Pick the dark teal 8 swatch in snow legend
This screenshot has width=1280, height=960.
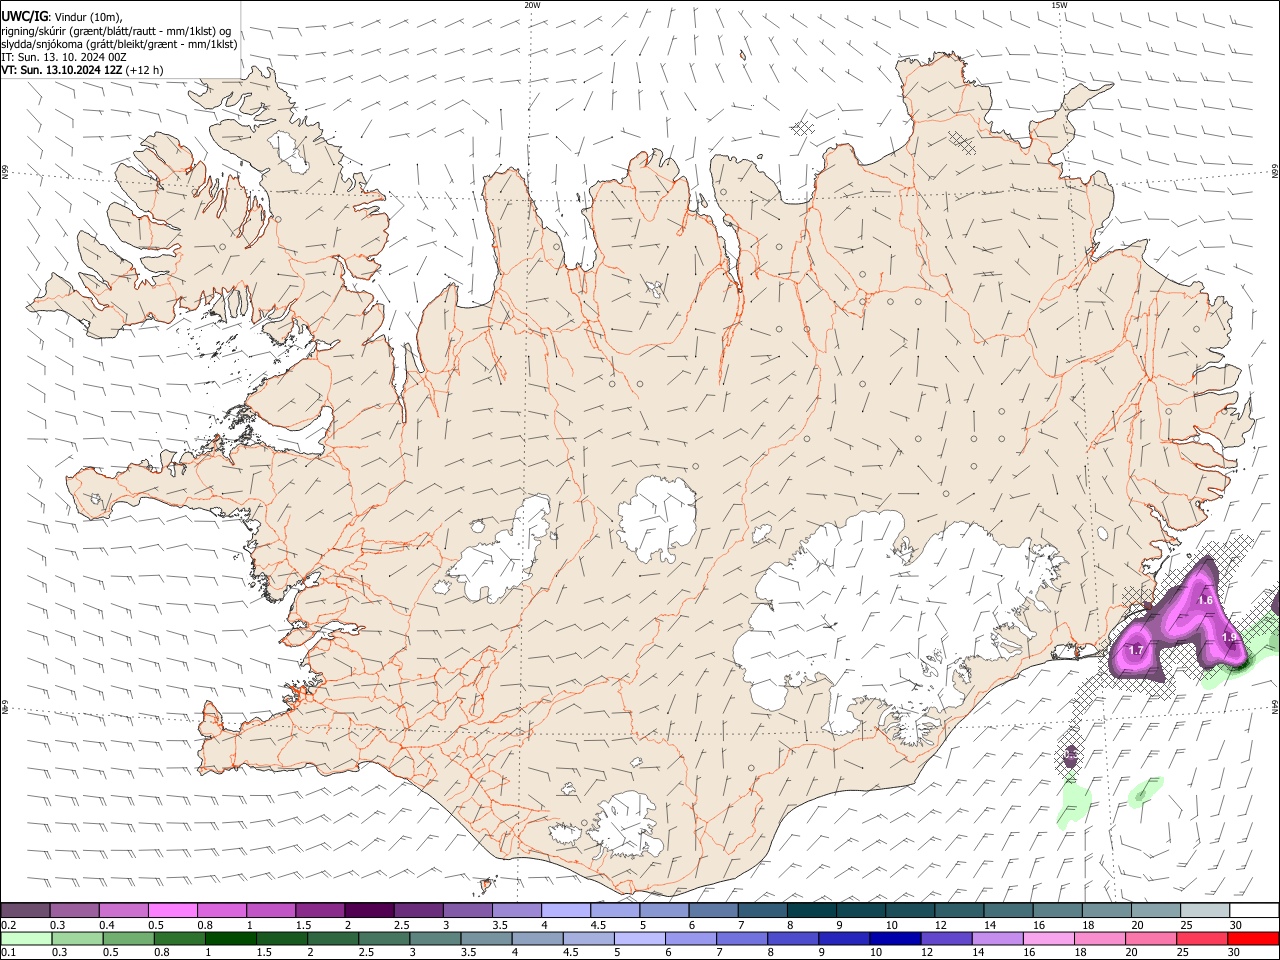pos(811,911)
